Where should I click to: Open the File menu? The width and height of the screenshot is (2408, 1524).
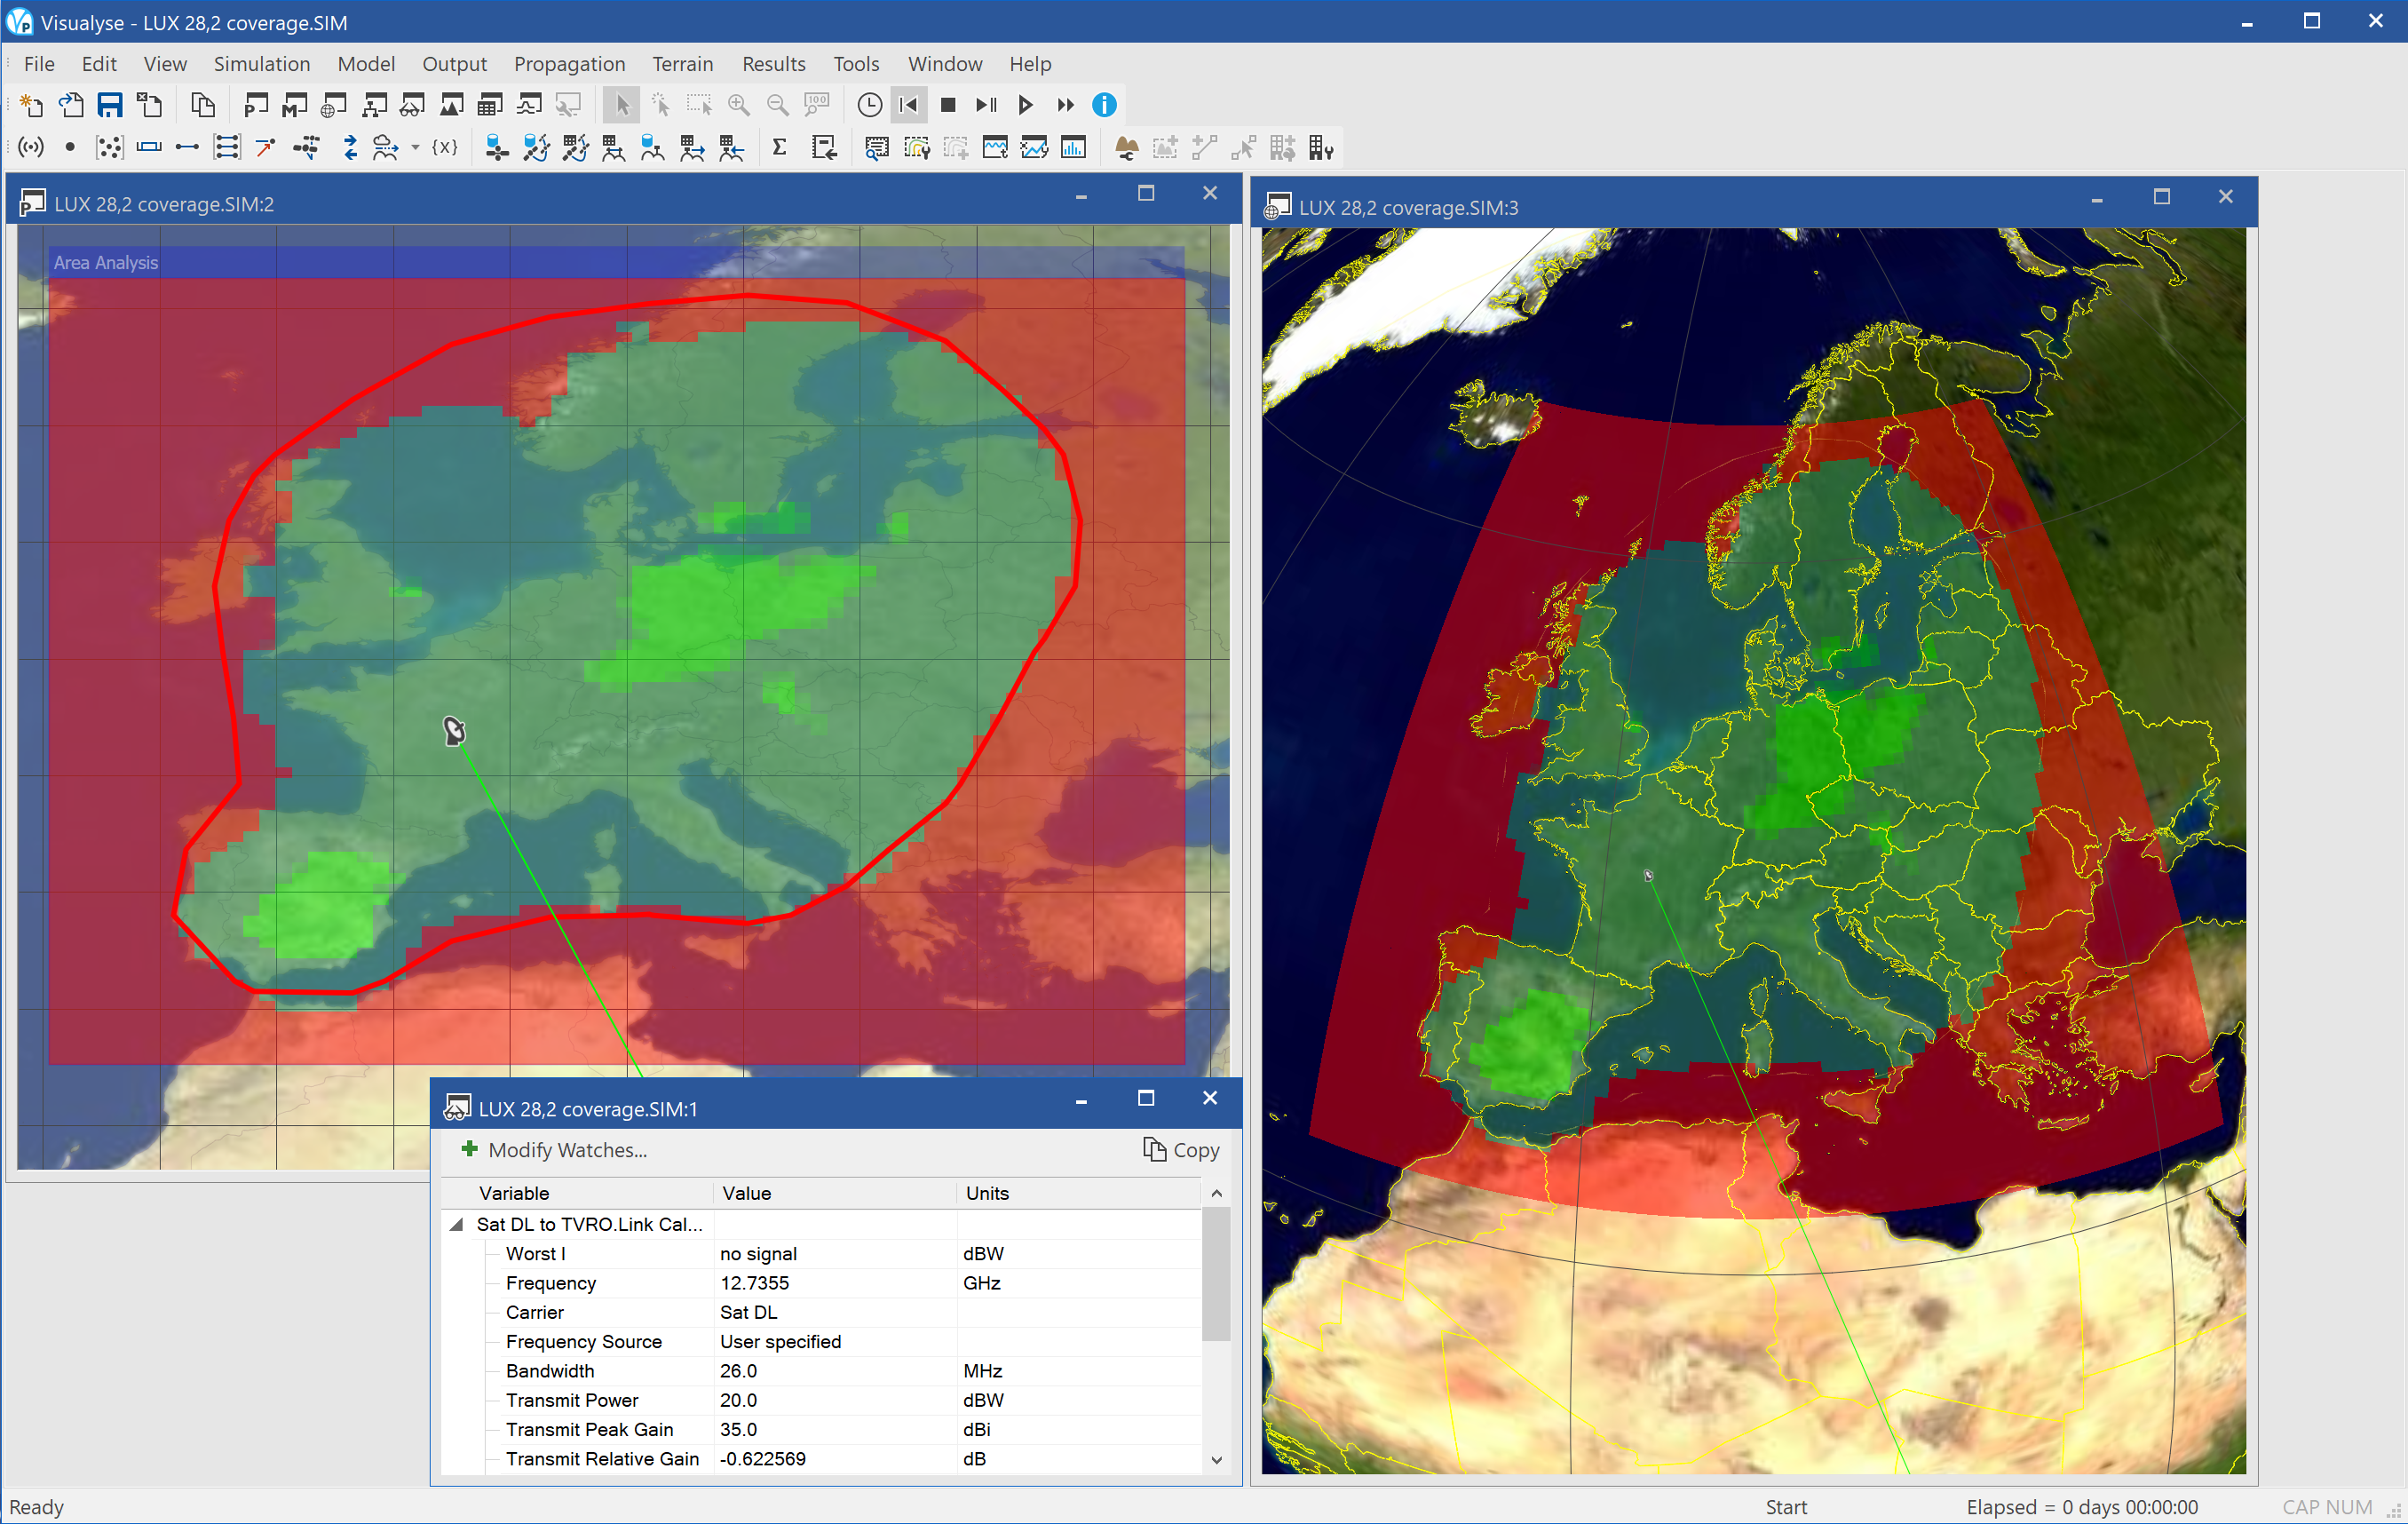click(x=39, y=64)
